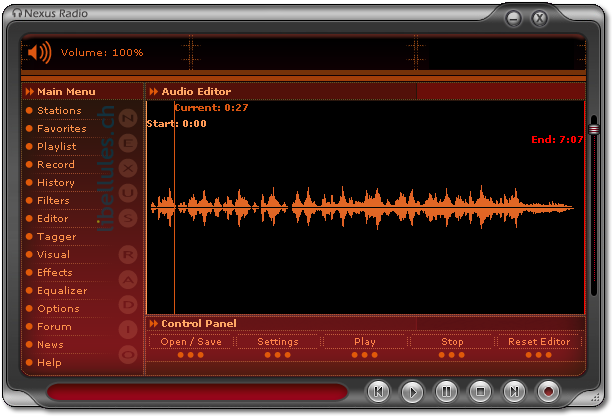Open Options in the main menu
The image size is (612, 416).
tap(59, 308)
